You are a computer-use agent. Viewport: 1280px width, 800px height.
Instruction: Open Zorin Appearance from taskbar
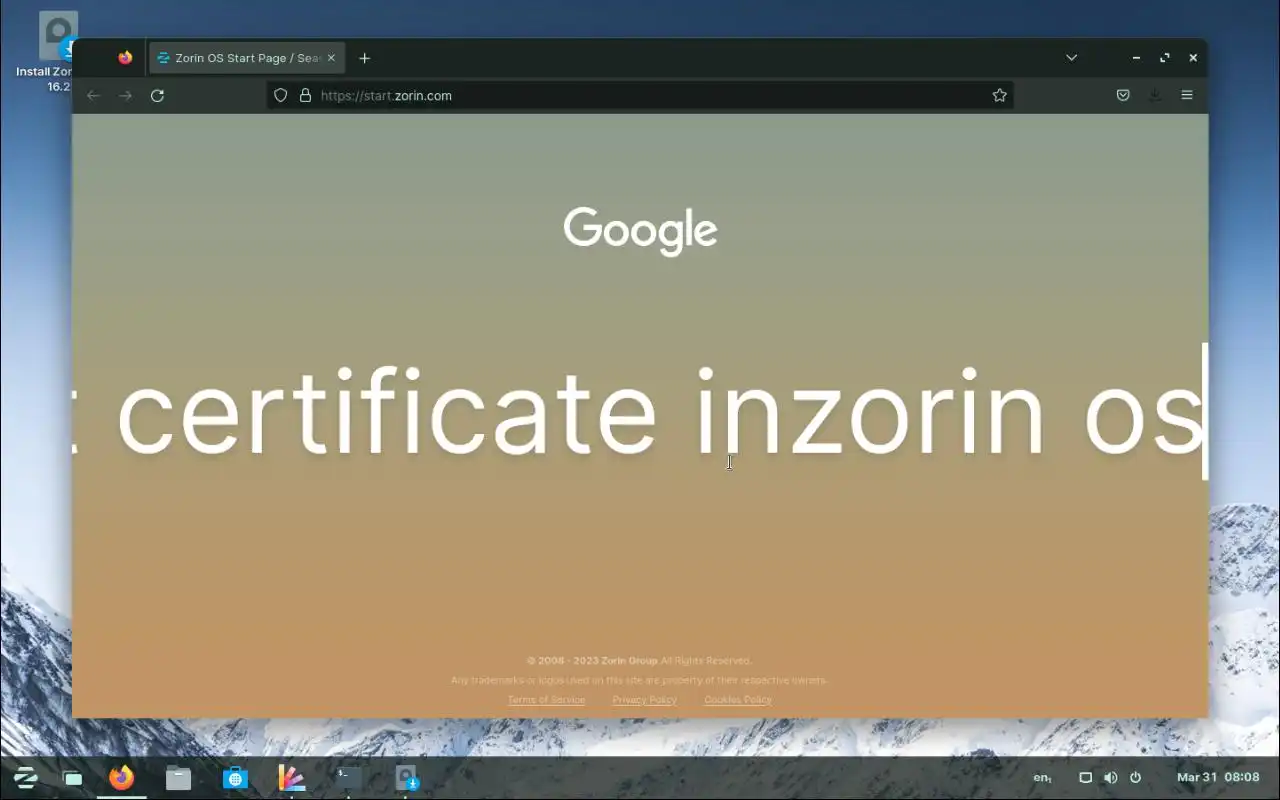(291, 777)
